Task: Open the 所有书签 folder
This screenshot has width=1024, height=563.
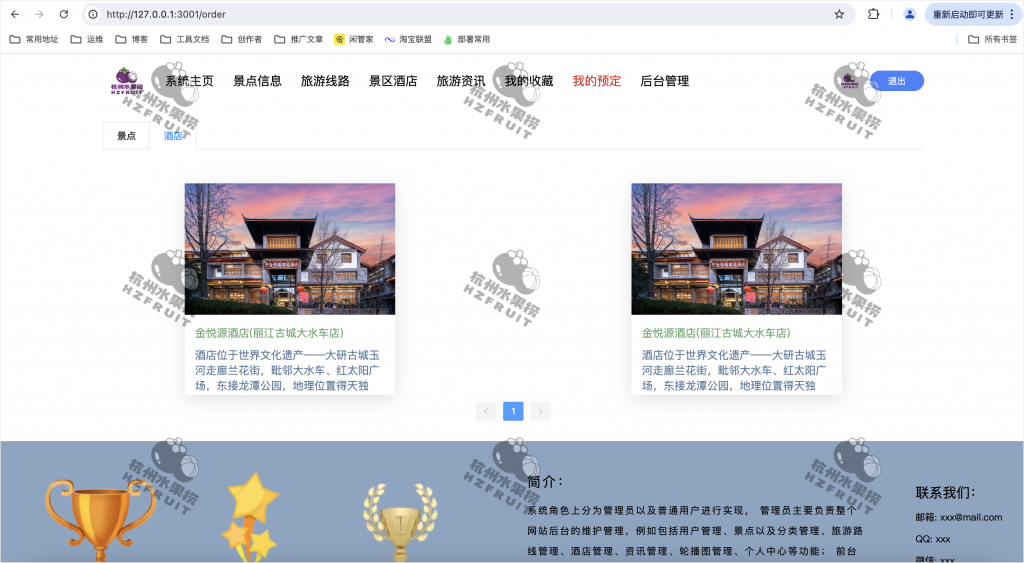Action: tap(993, 39)
